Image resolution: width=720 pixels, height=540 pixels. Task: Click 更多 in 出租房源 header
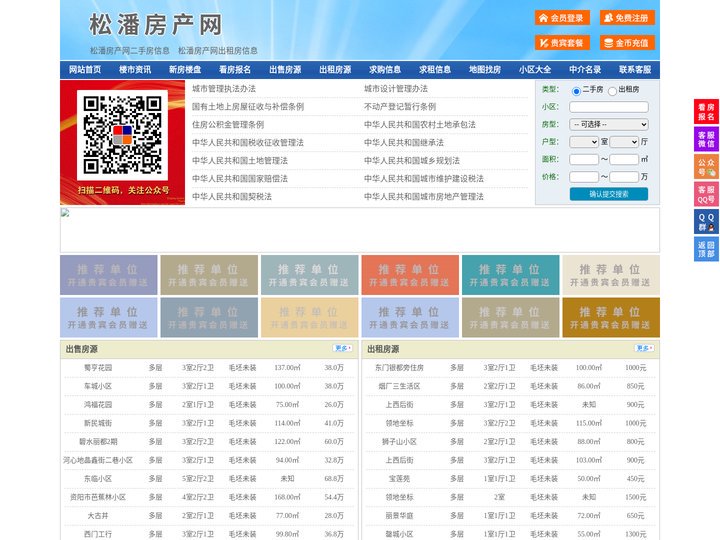(x=644, y=349)
